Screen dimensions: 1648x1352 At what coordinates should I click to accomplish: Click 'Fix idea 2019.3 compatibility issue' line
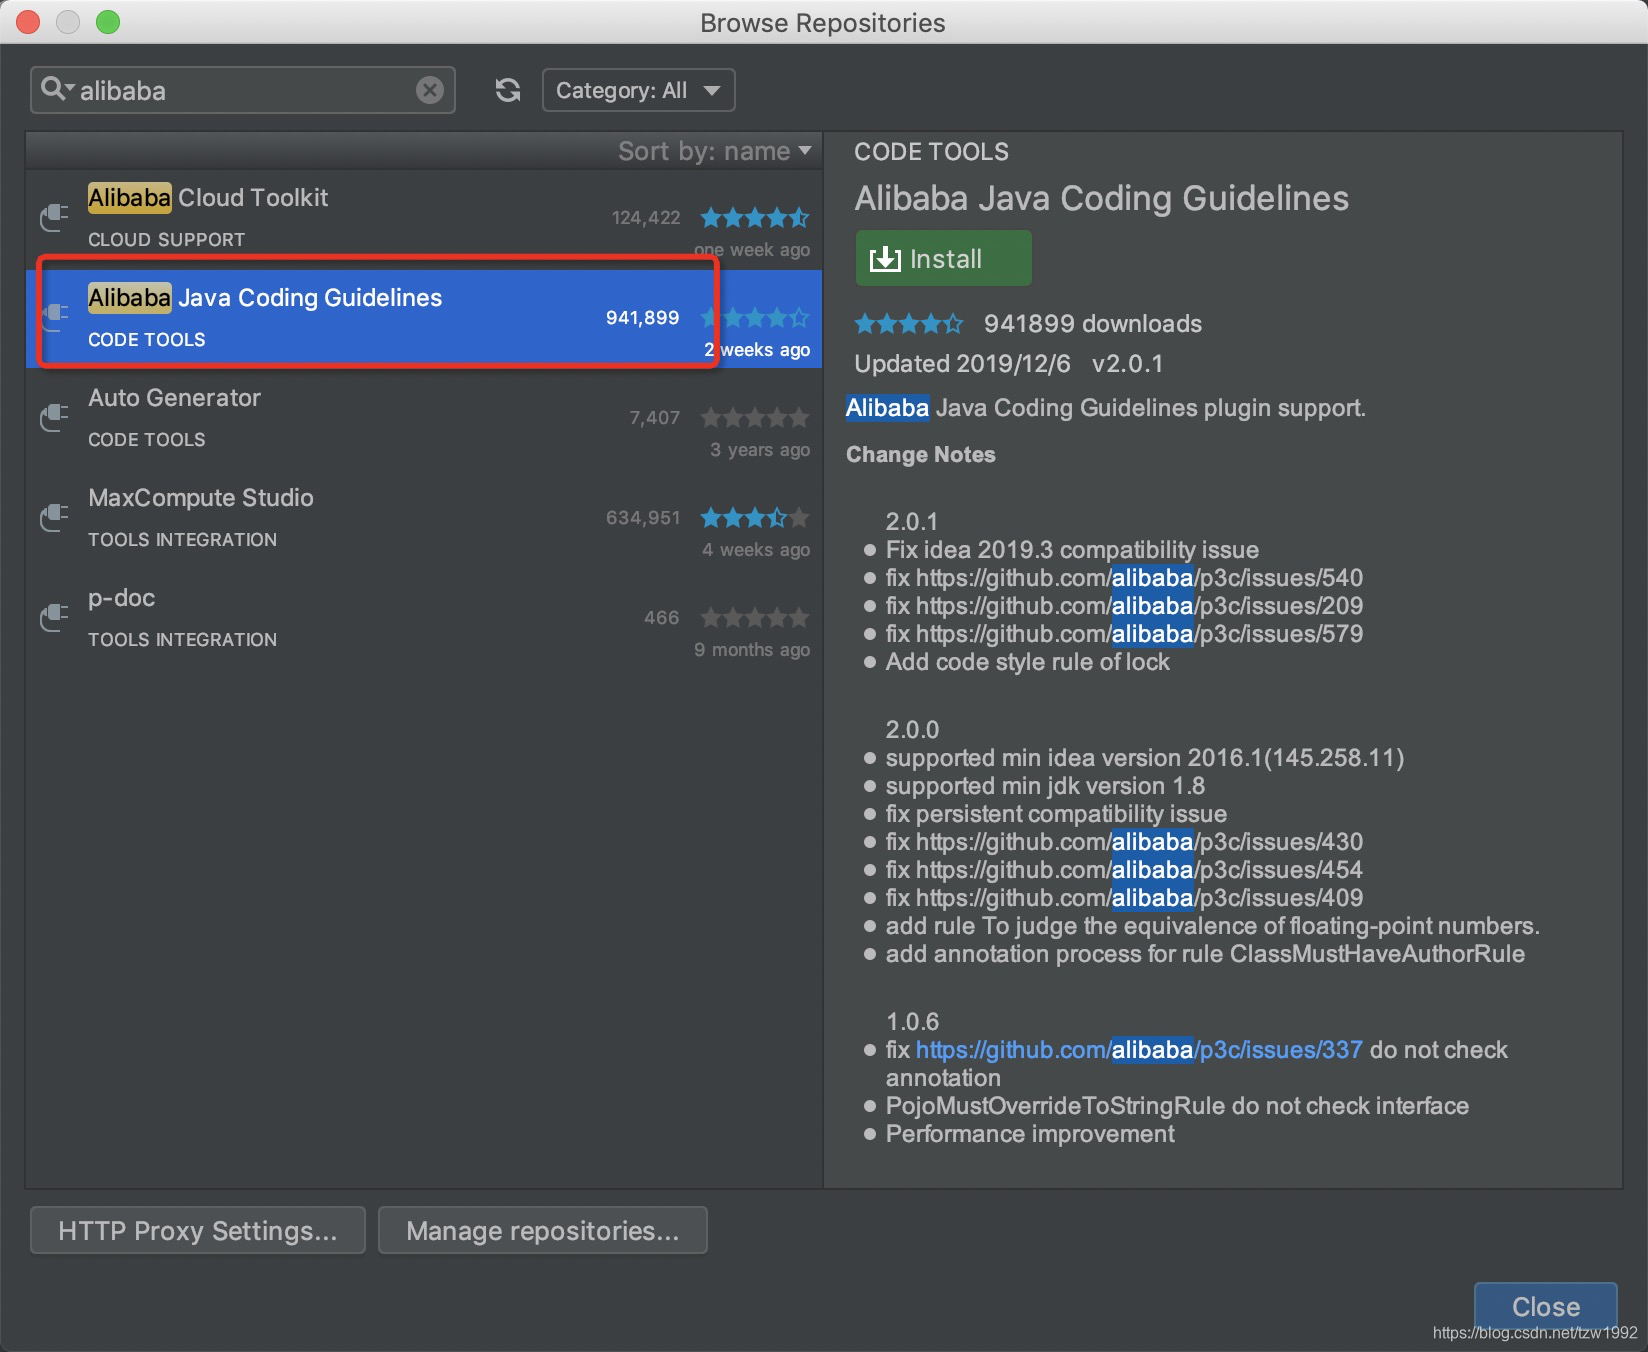[1072, 550]
